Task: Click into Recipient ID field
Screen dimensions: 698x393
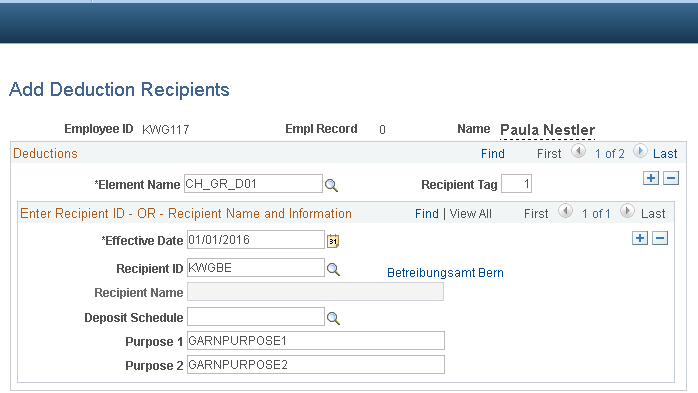Action: pyautogui.click(x=256, y=267)
